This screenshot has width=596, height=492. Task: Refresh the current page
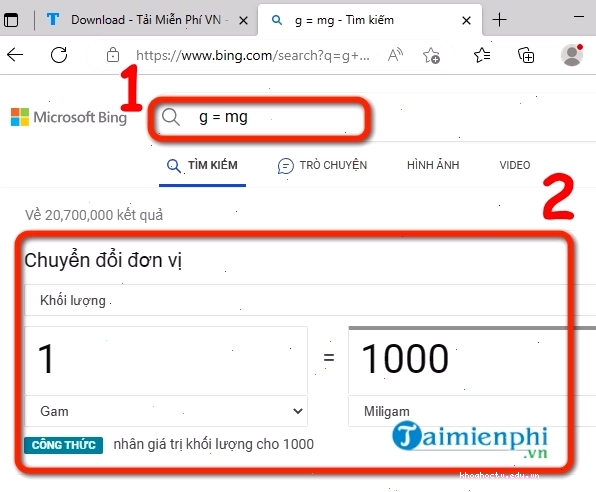pyautogui.click(x=59, y=55)
